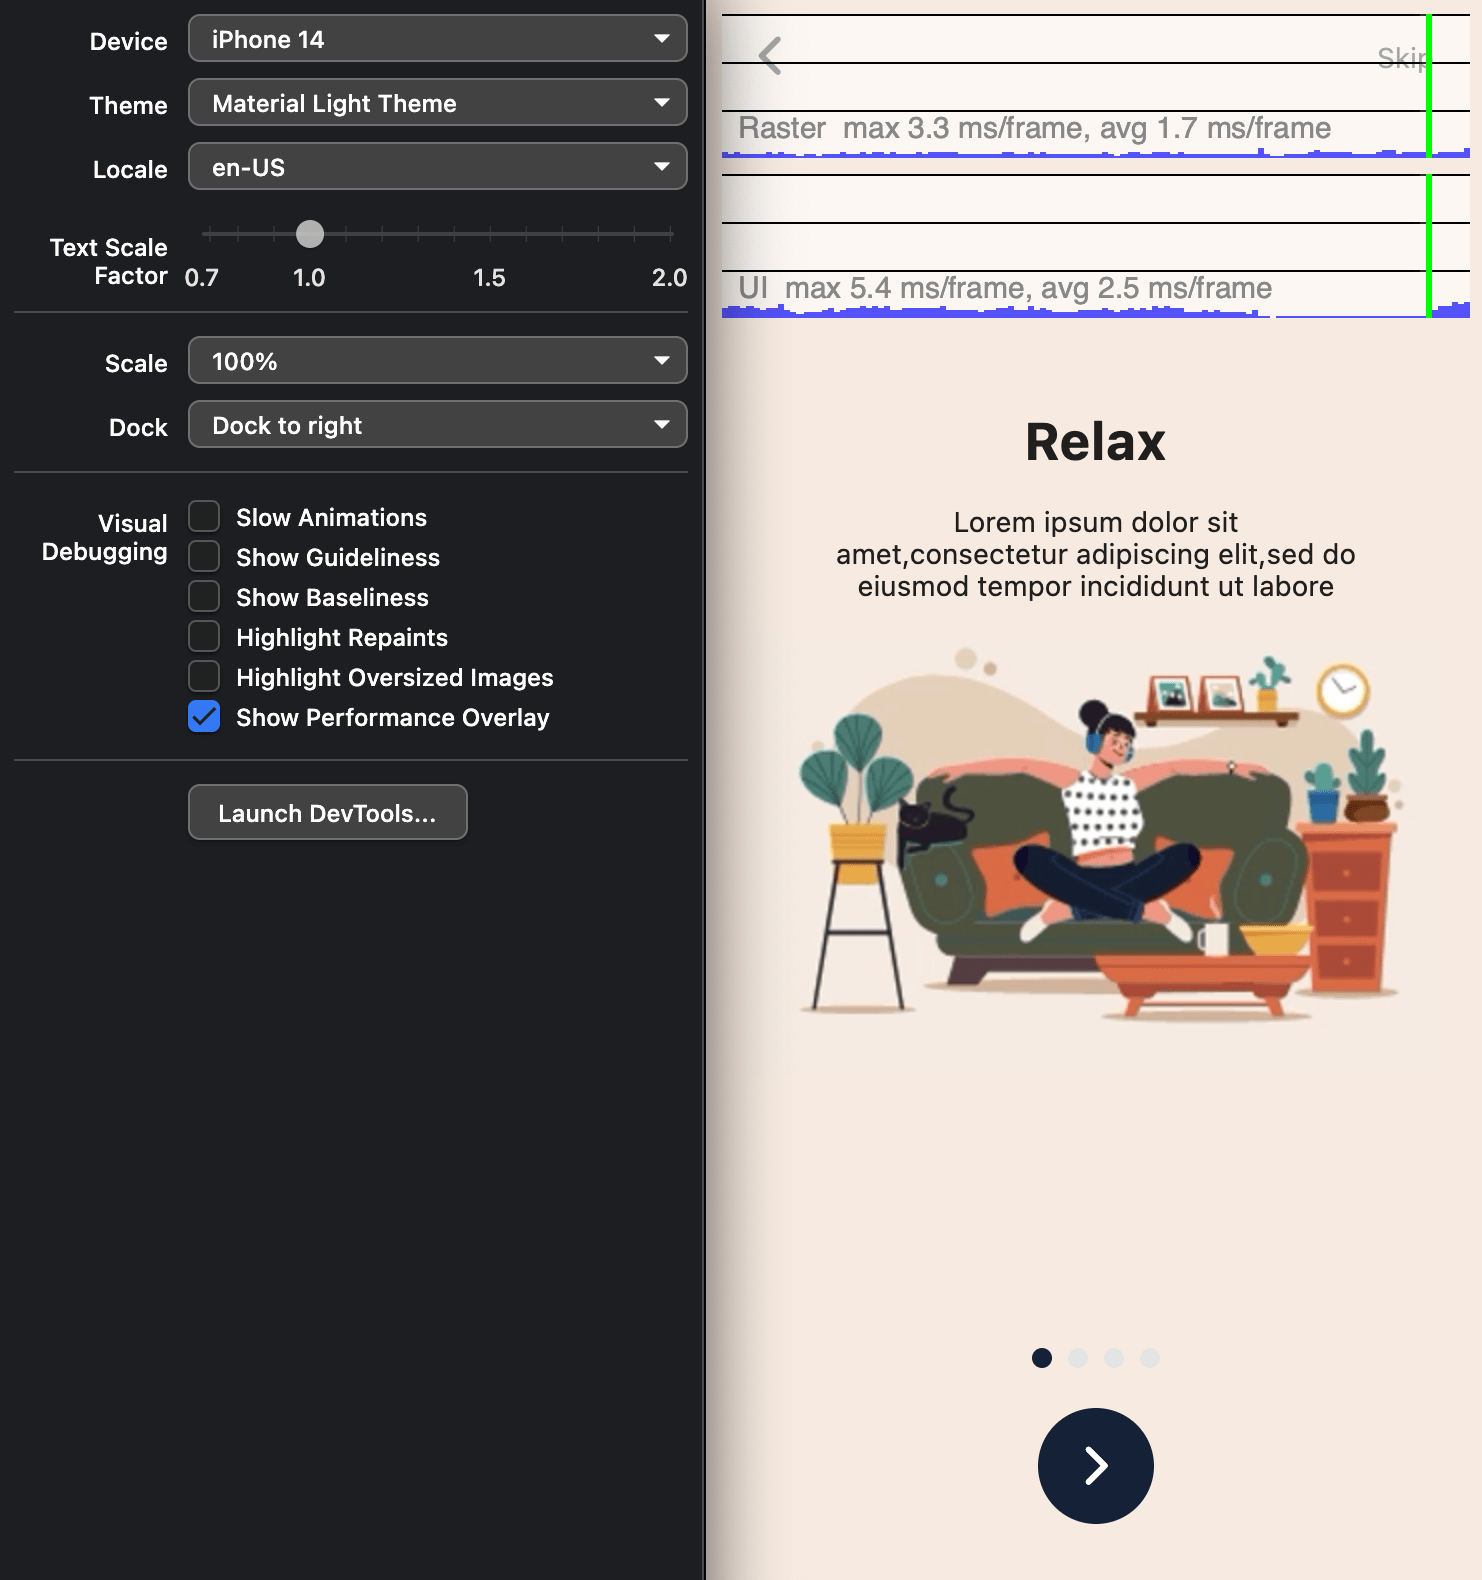The image size is (1482, 1580).
Task: Toggle Show Guideliness checkbox
Action: click(204, 557)
